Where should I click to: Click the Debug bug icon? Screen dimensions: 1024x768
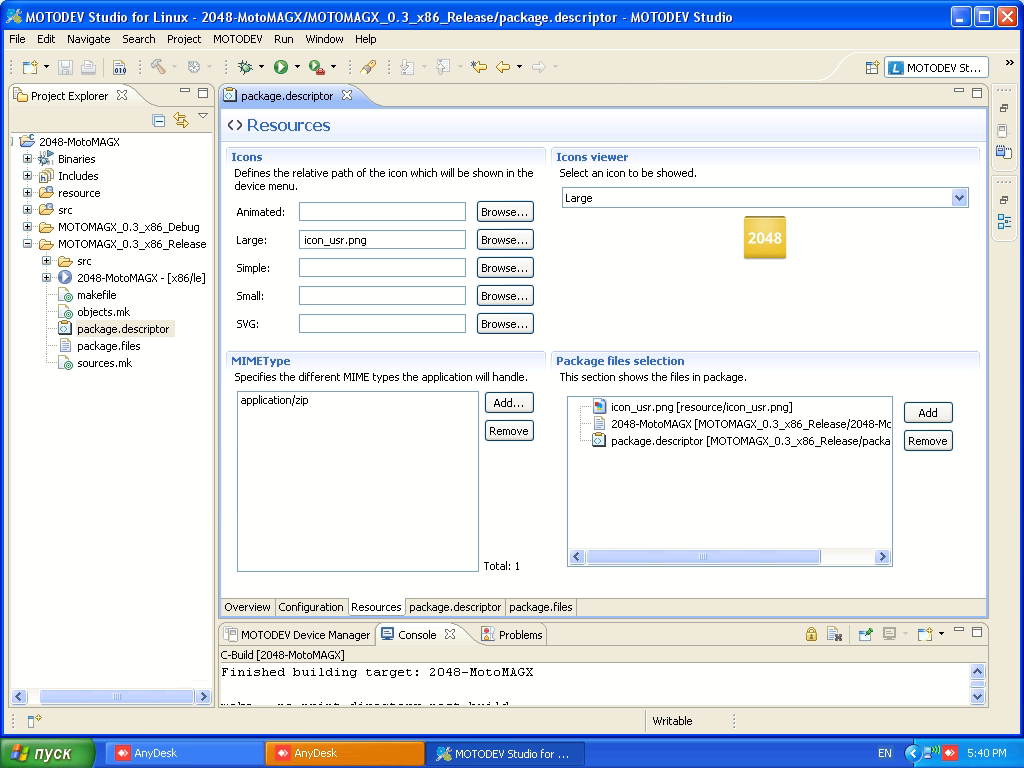(245, 67)
